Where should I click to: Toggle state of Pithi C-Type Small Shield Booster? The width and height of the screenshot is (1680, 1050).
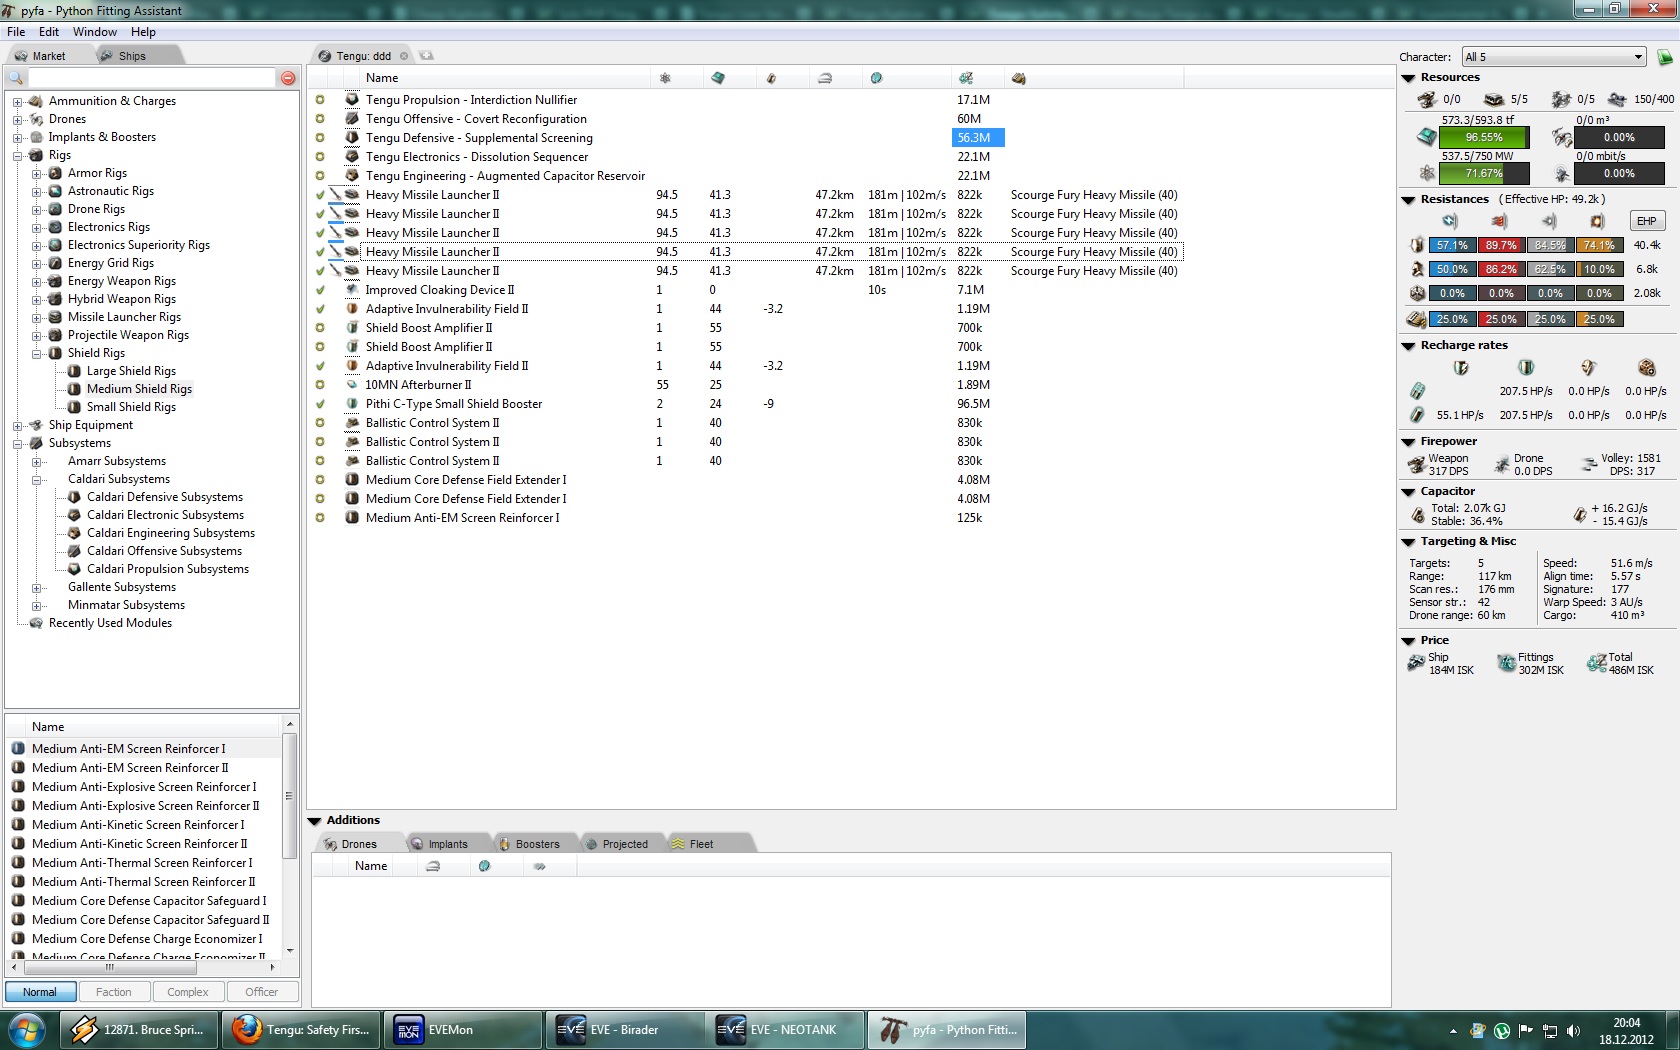click(x=320, y=404)
